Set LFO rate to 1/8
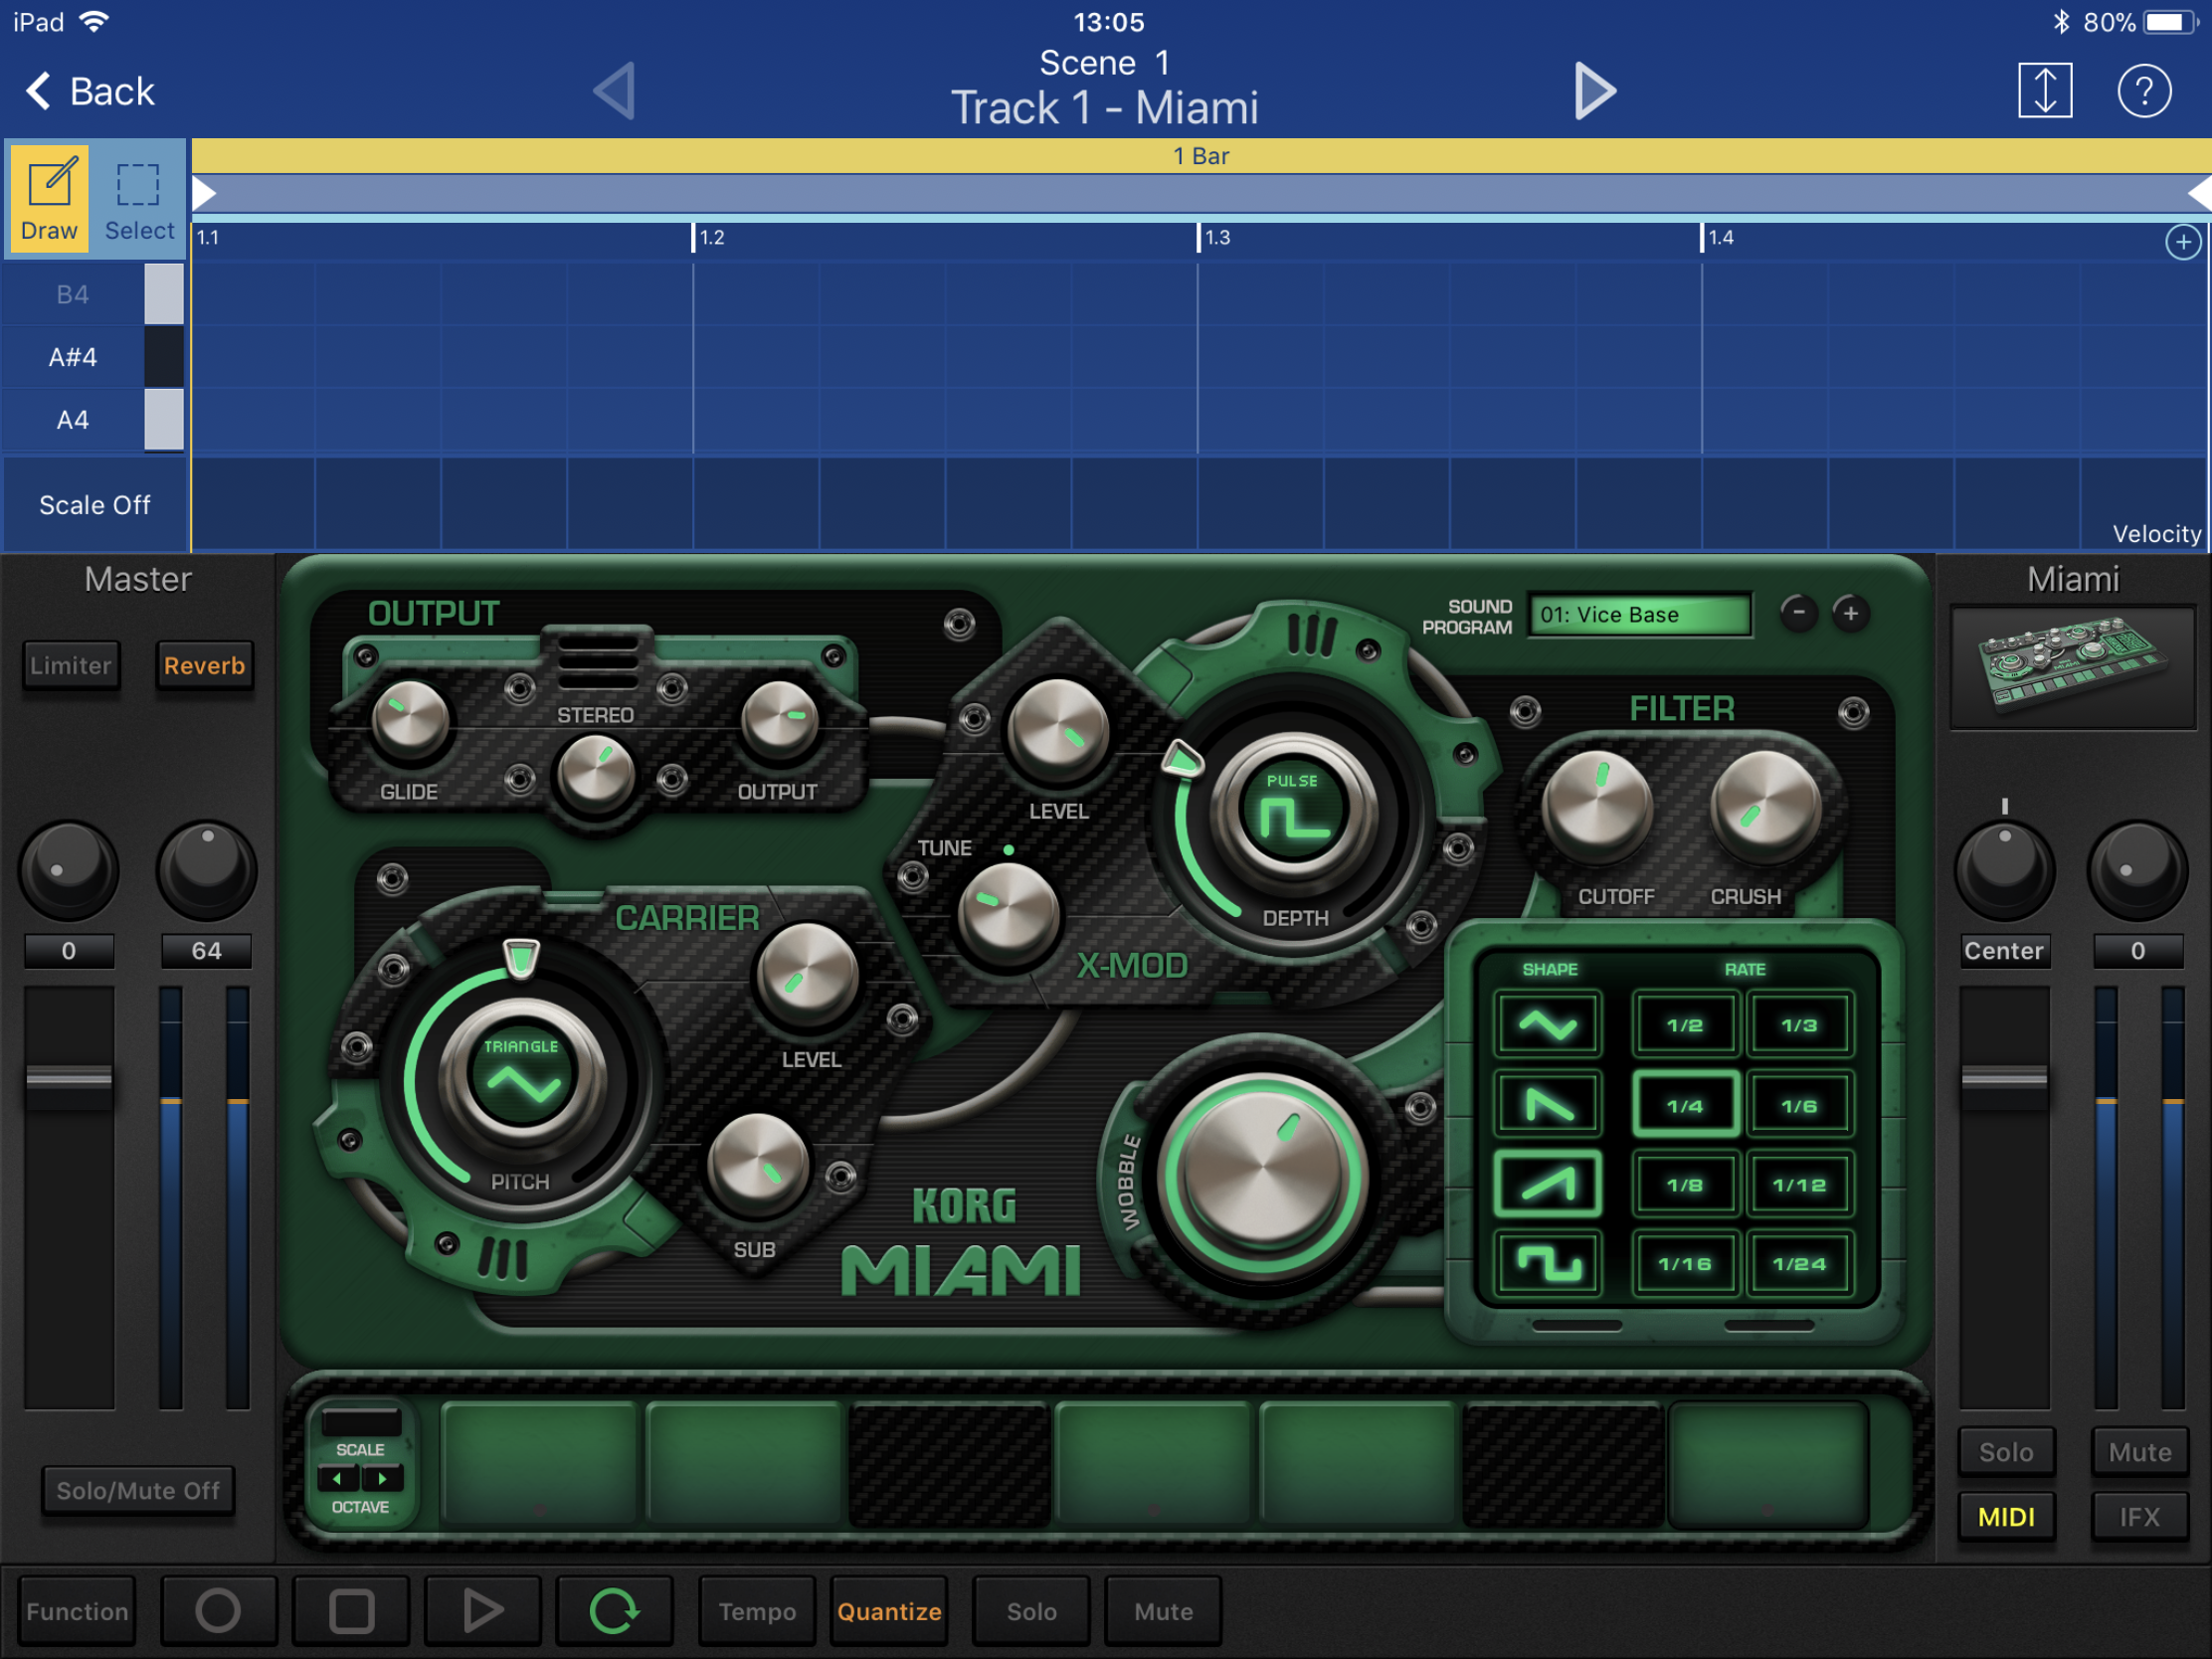This screenshot has width=2212, height=1659. point(1685,1185)
